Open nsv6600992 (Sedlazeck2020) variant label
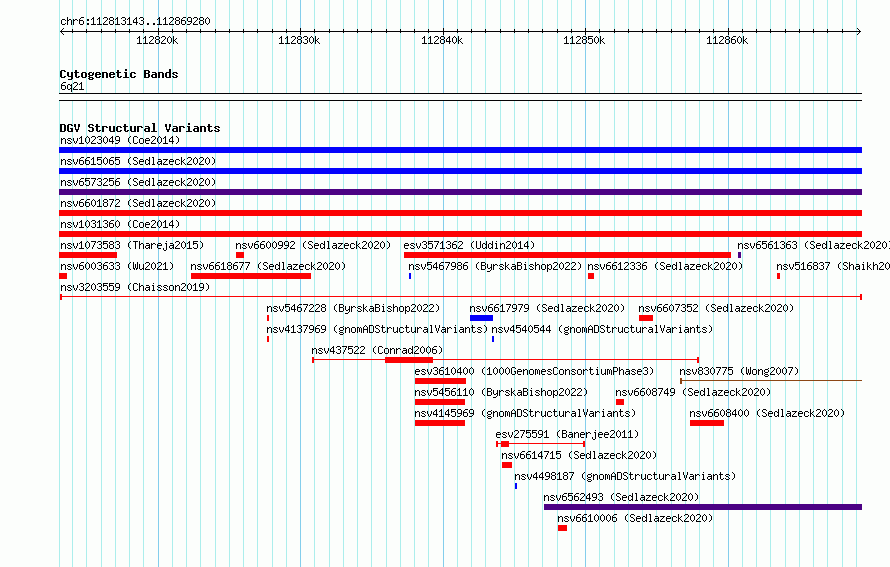The width and height of the screenshot is (890, 567). 313,245
